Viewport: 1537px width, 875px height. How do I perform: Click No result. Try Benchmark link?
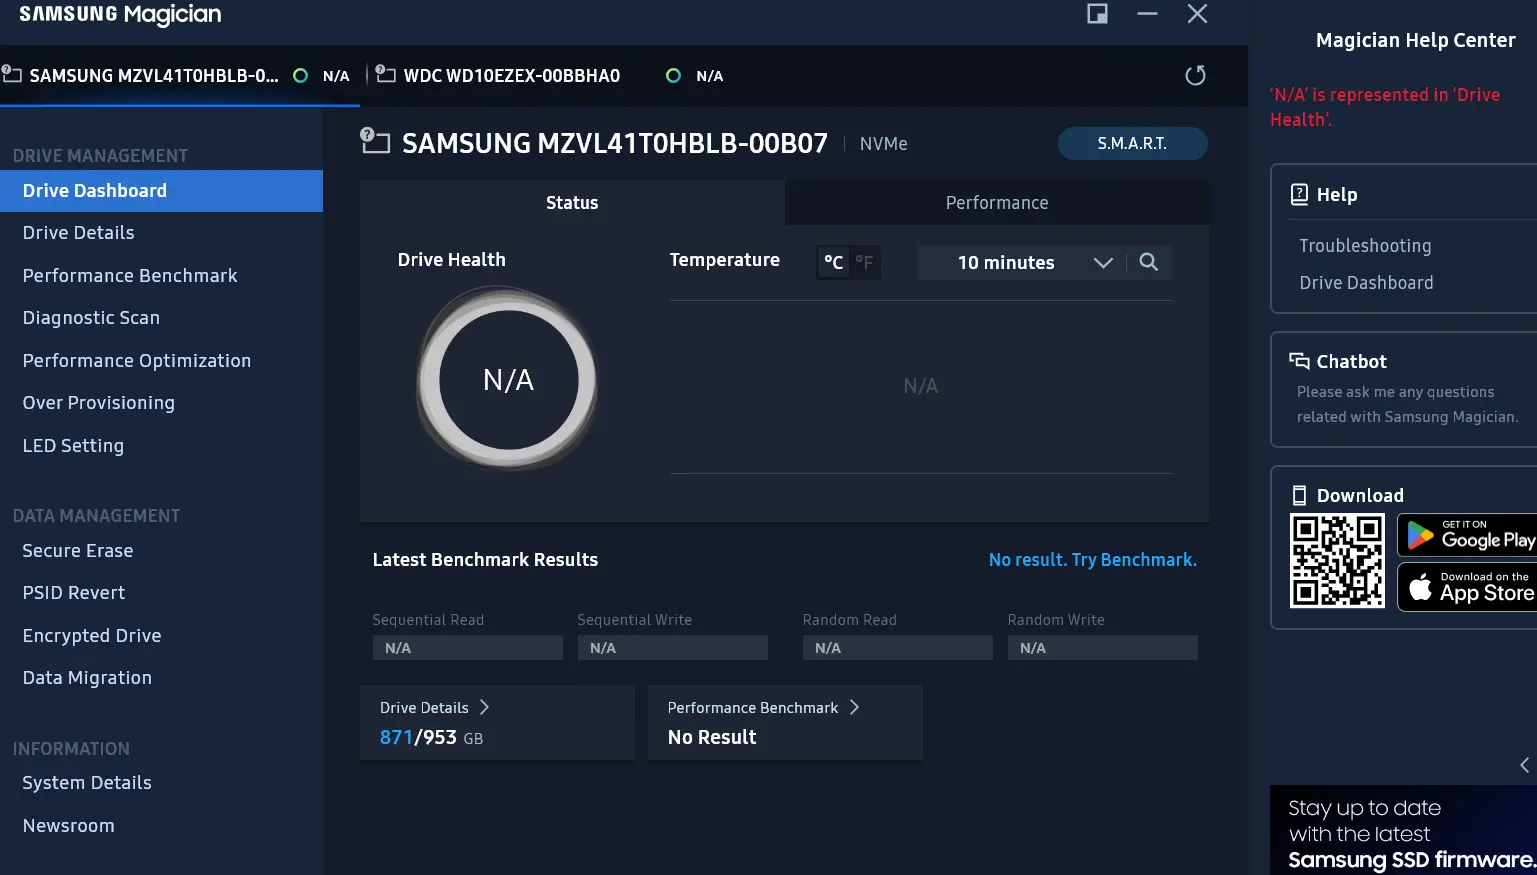point(1092,560)
